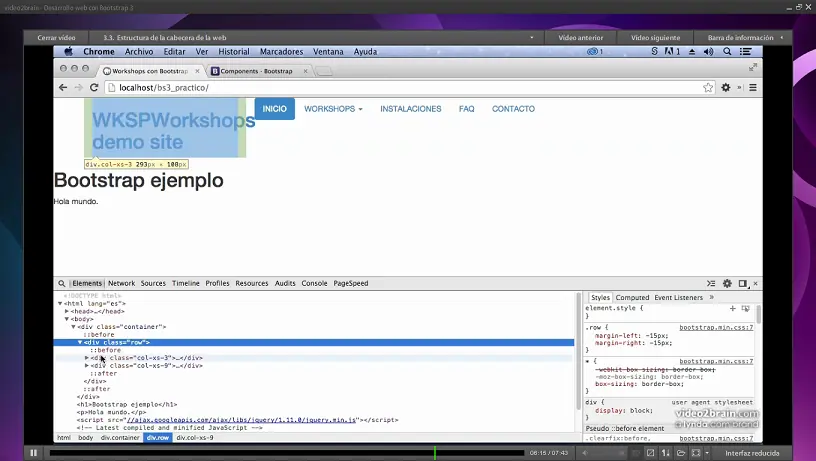
Task: Click the CONTACTO nav link
Action: pyautogui.click(x=513, y=109)
